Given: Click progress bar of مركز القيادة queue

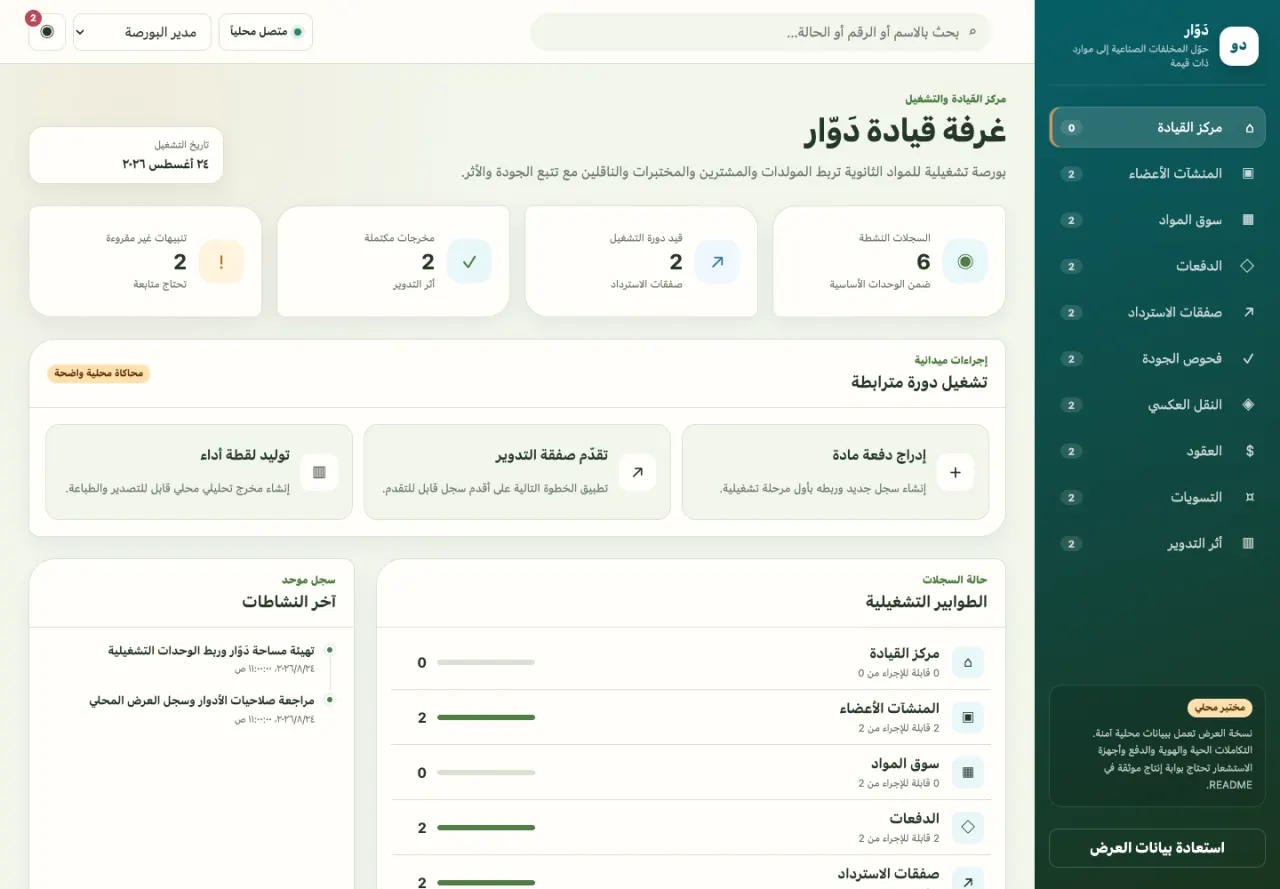Looking at the screenshot, I should coord(486,662).
